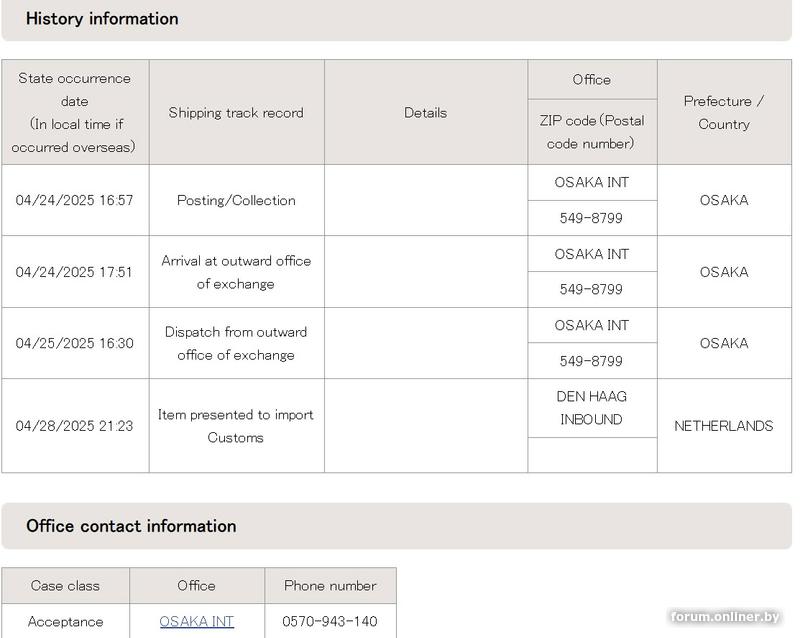Click the Prefecture / Country column header
800x638 pixels.
724,112
